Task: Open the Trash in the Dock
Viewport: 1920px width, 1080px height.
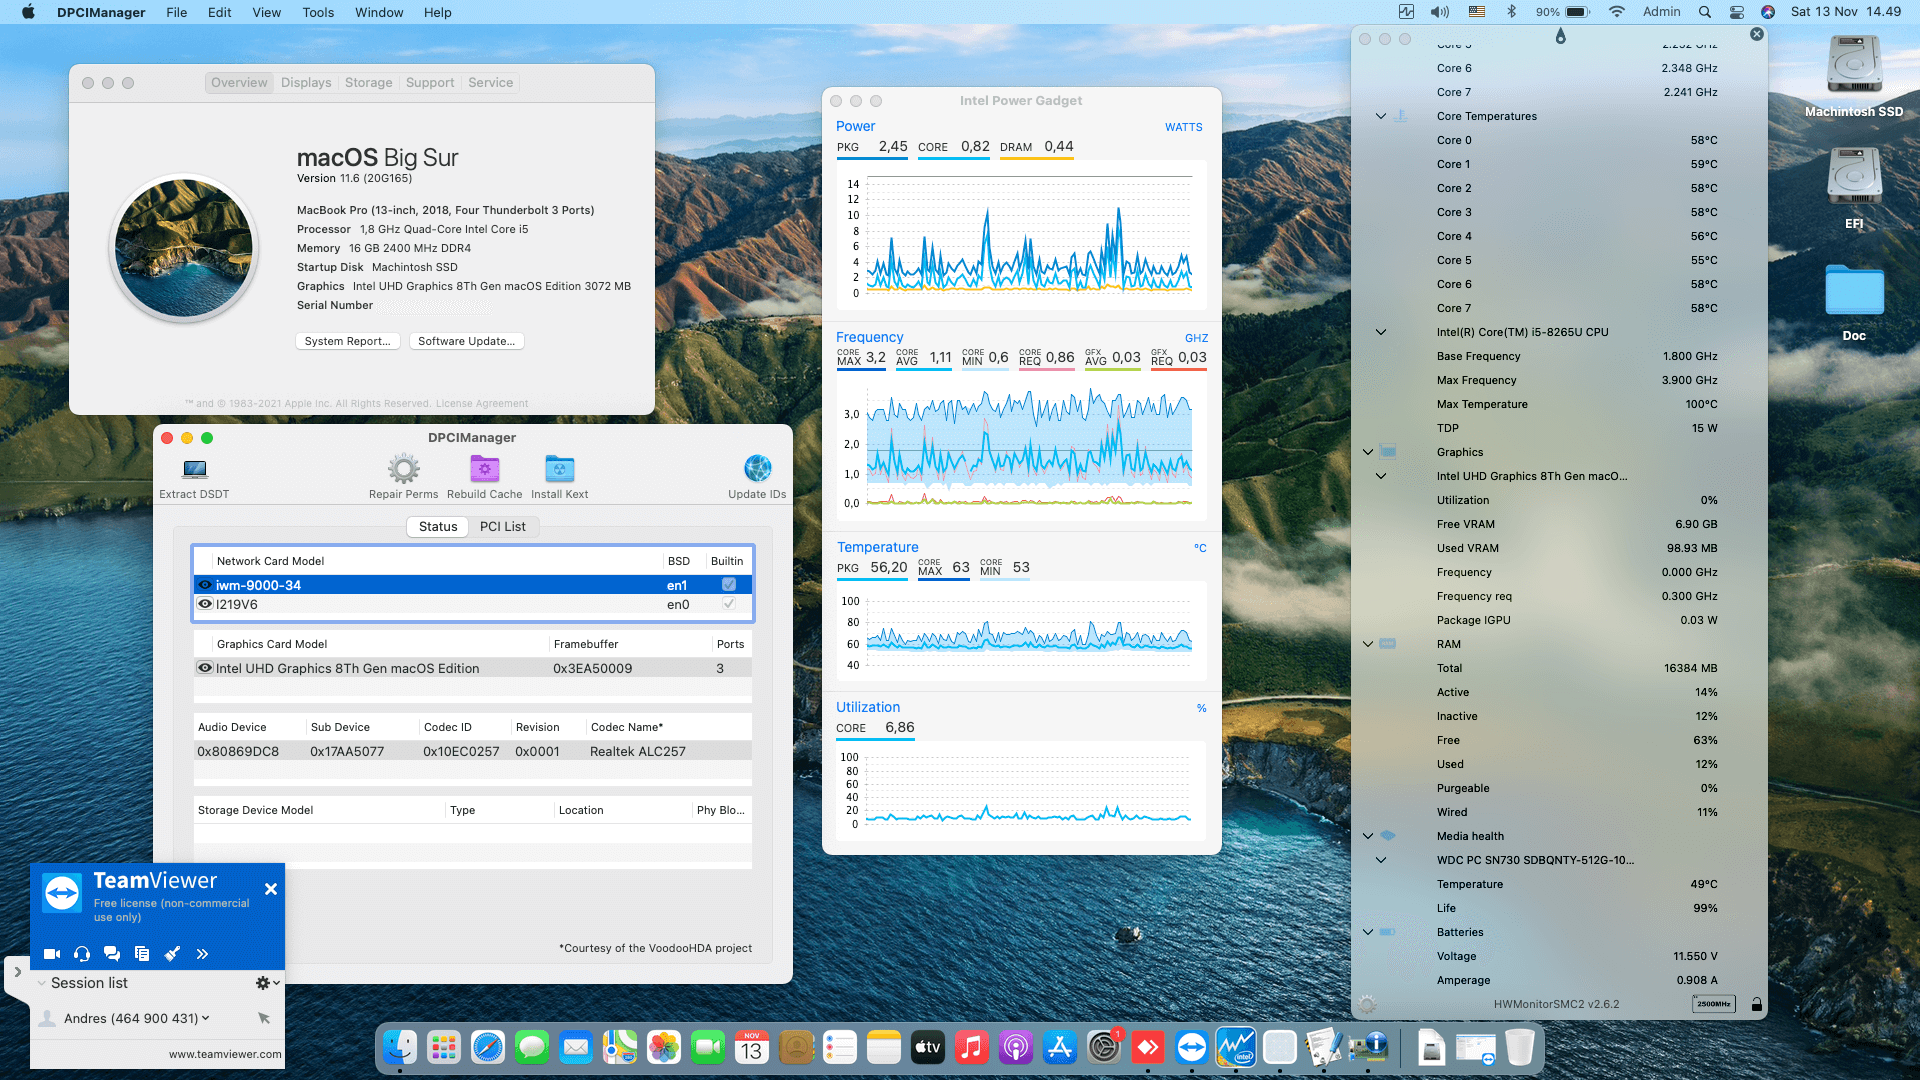Action: pyautogui.click(x=1520, y=1047)
